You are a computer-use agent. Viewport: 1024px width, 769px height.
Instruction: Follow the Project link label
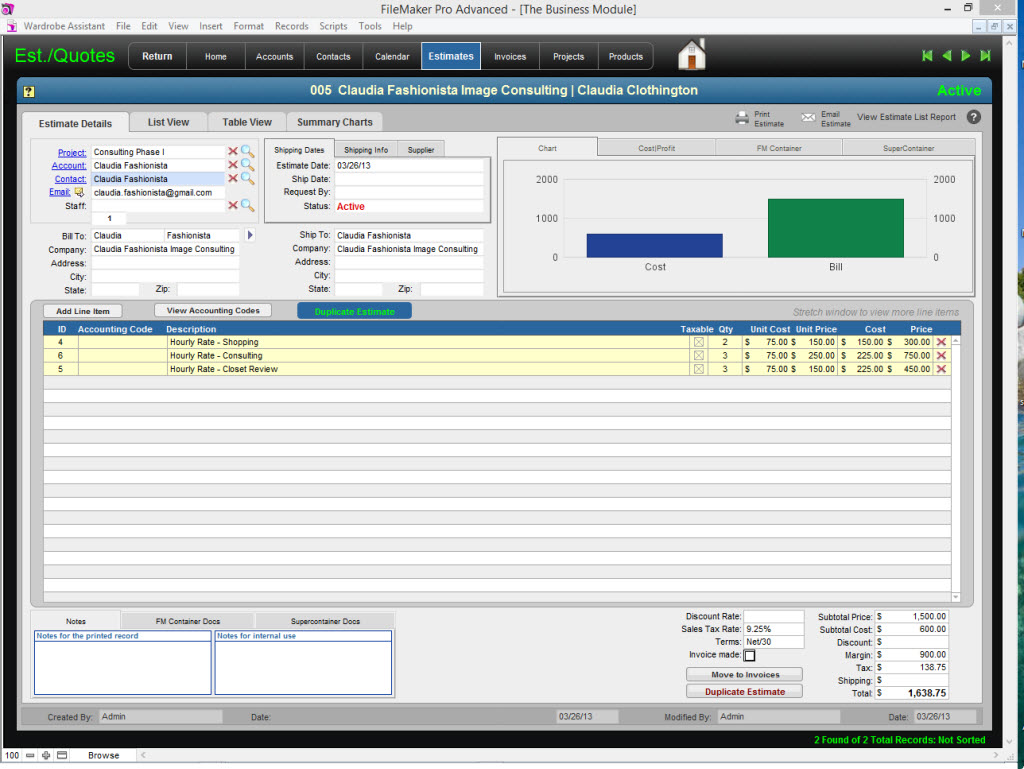(x=72, y=152)
